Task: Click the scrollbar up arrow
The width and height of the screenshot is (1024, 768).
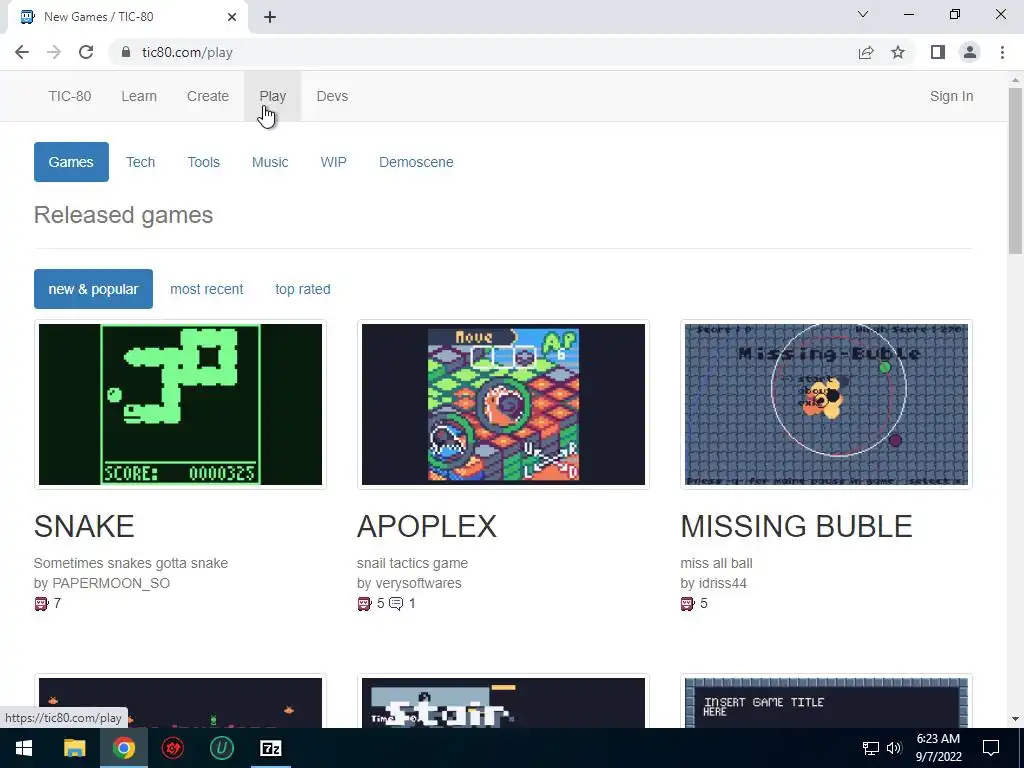Action: 1015,80
